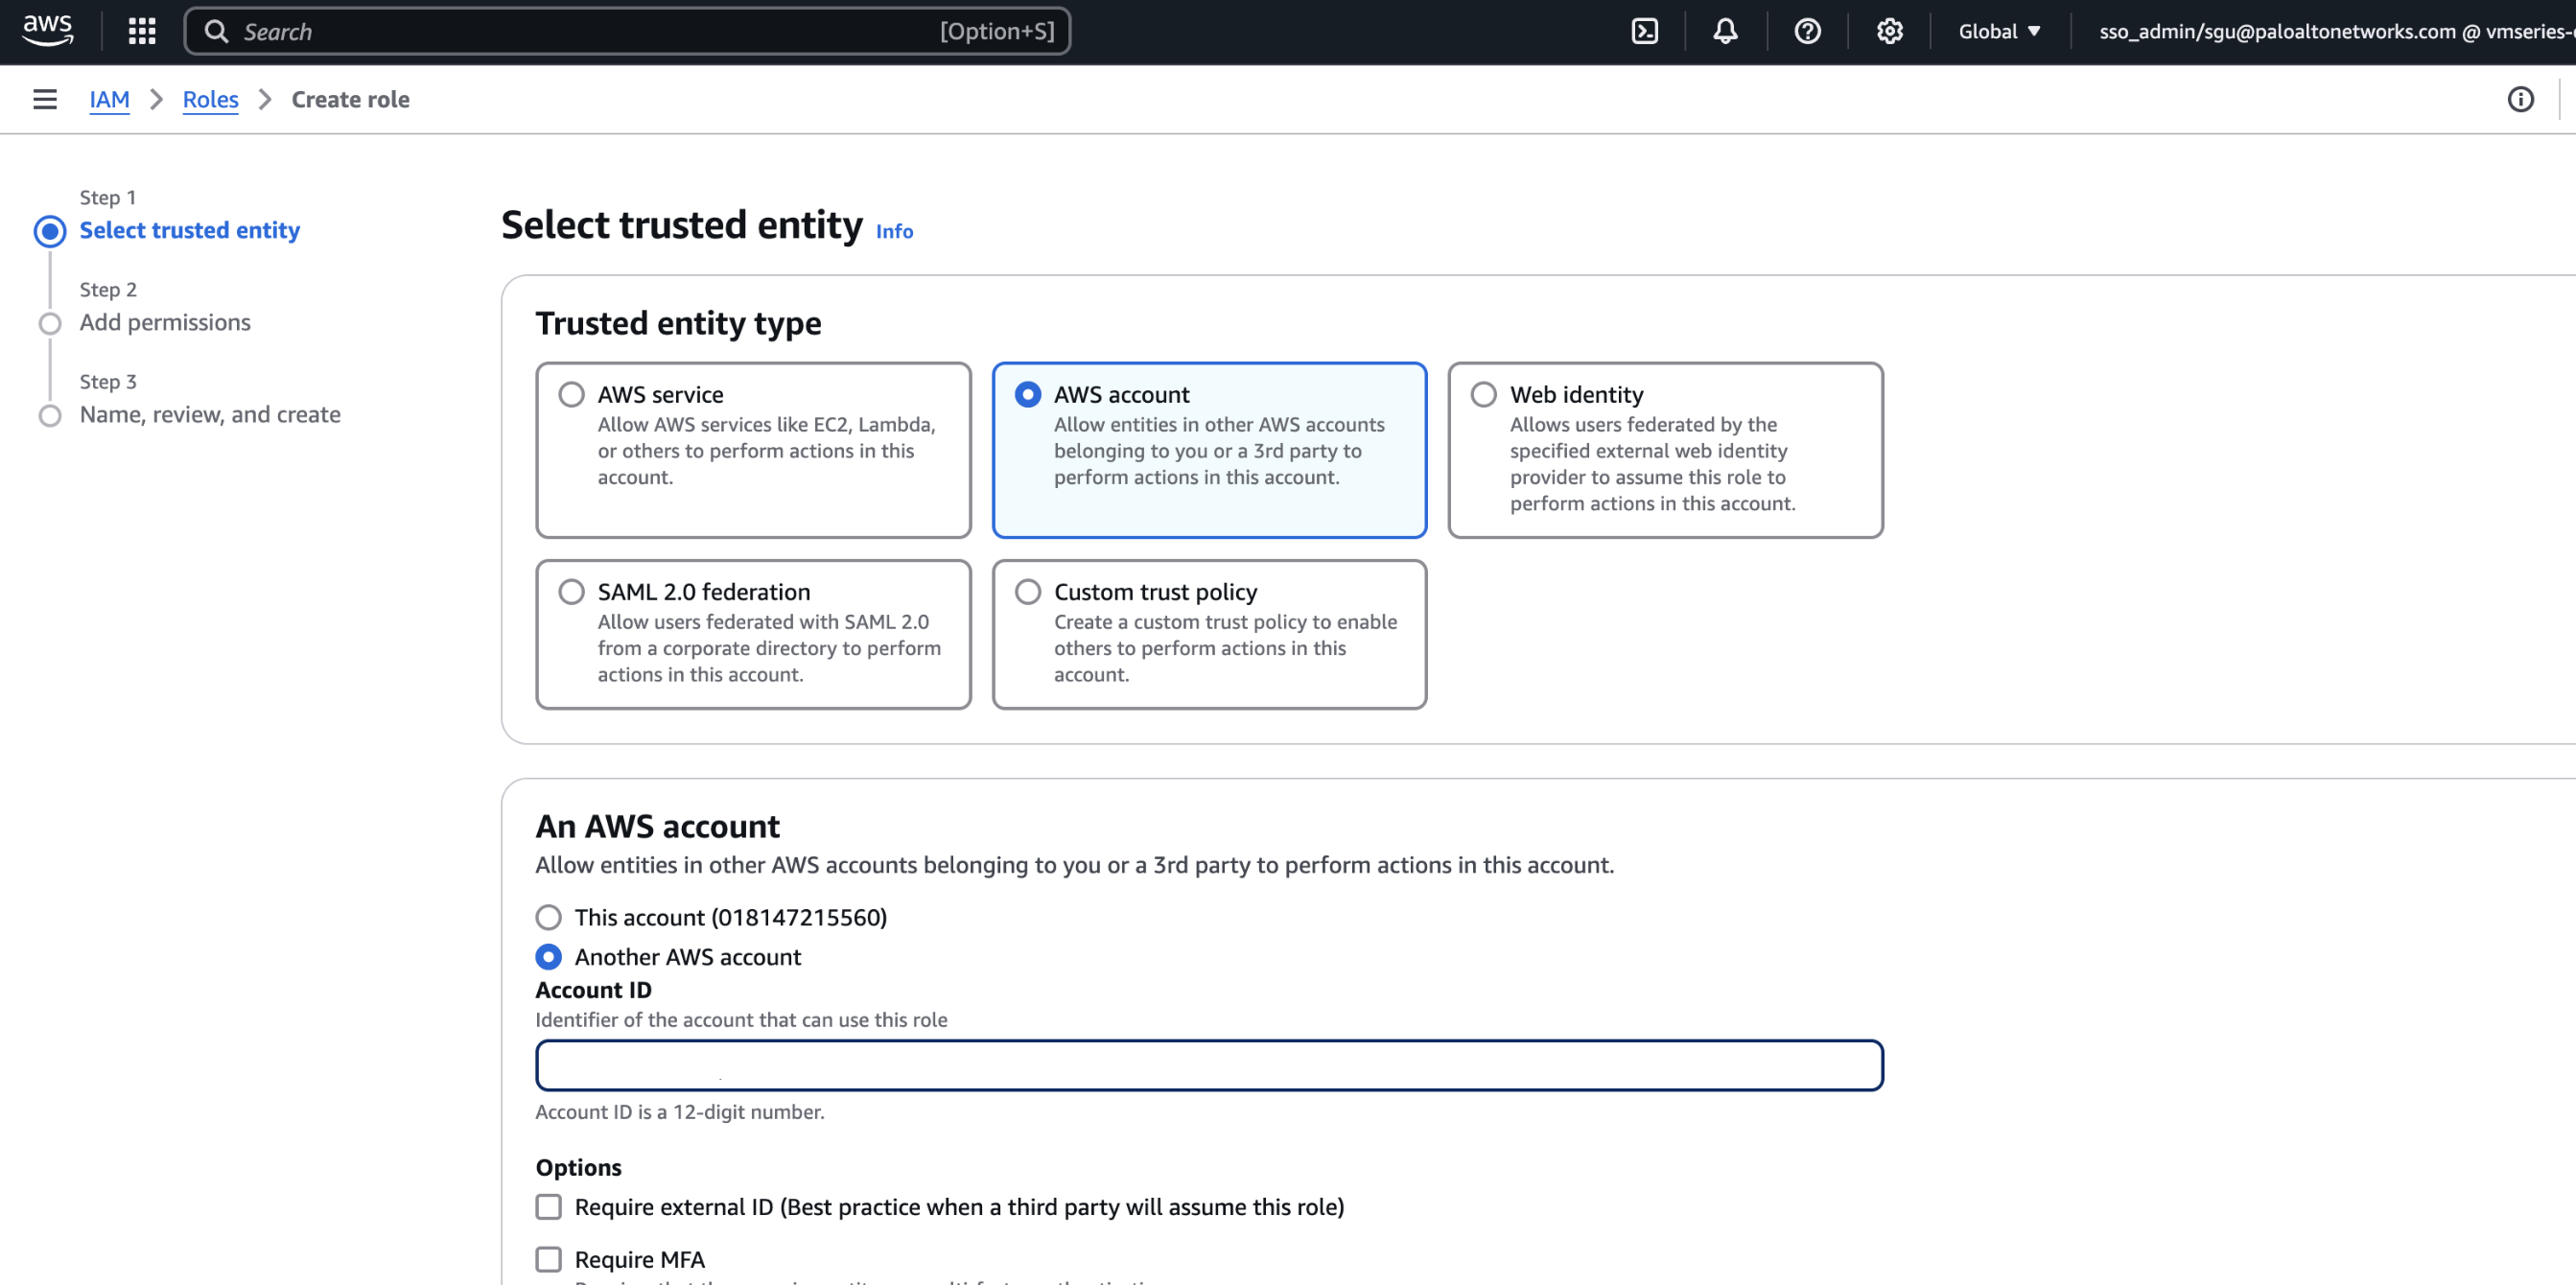Screen dimensions: 2576x1285
Task: Enable Require external ID checkbox
Action: [548, 1207]
